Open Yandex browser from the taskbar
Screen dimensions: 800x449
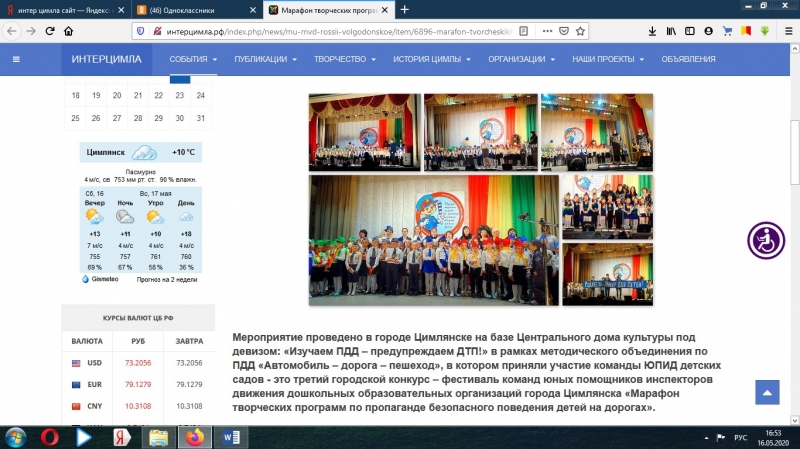(x=121, y=437)
